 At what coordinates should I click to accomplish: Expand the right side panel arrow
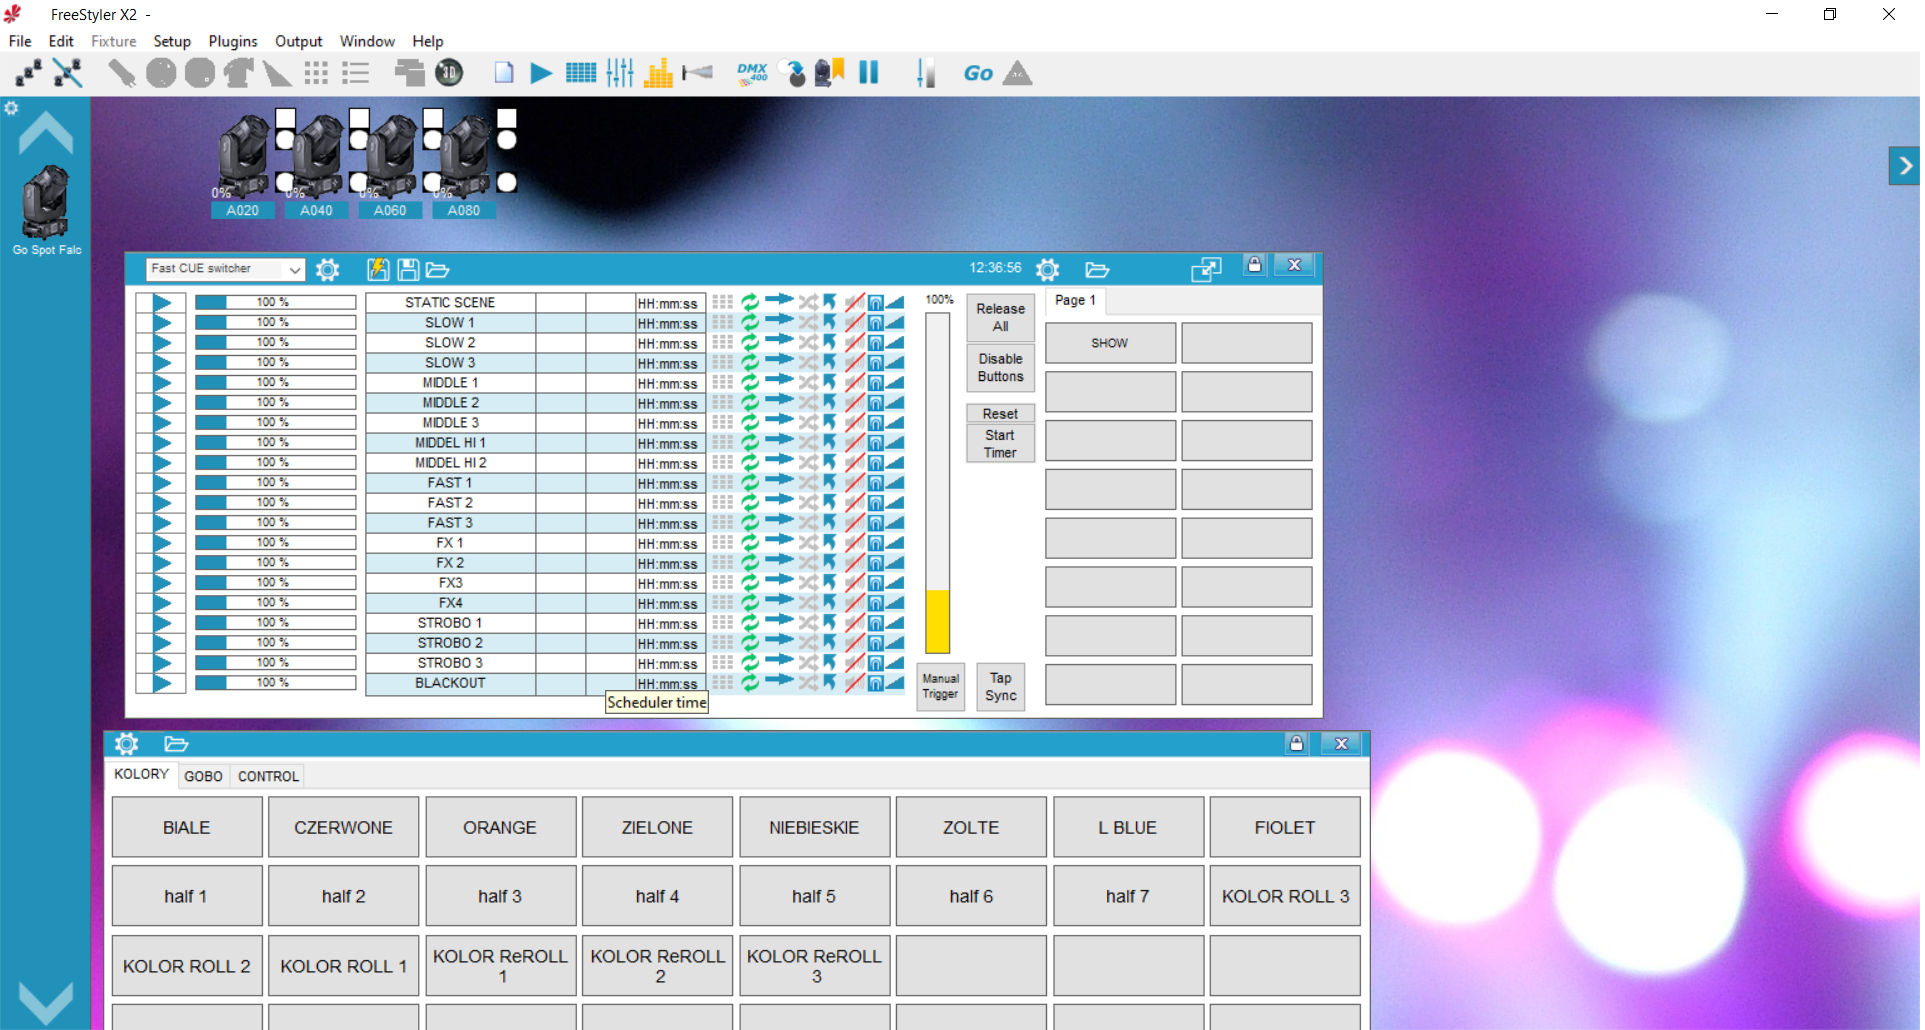(1905, 166)
